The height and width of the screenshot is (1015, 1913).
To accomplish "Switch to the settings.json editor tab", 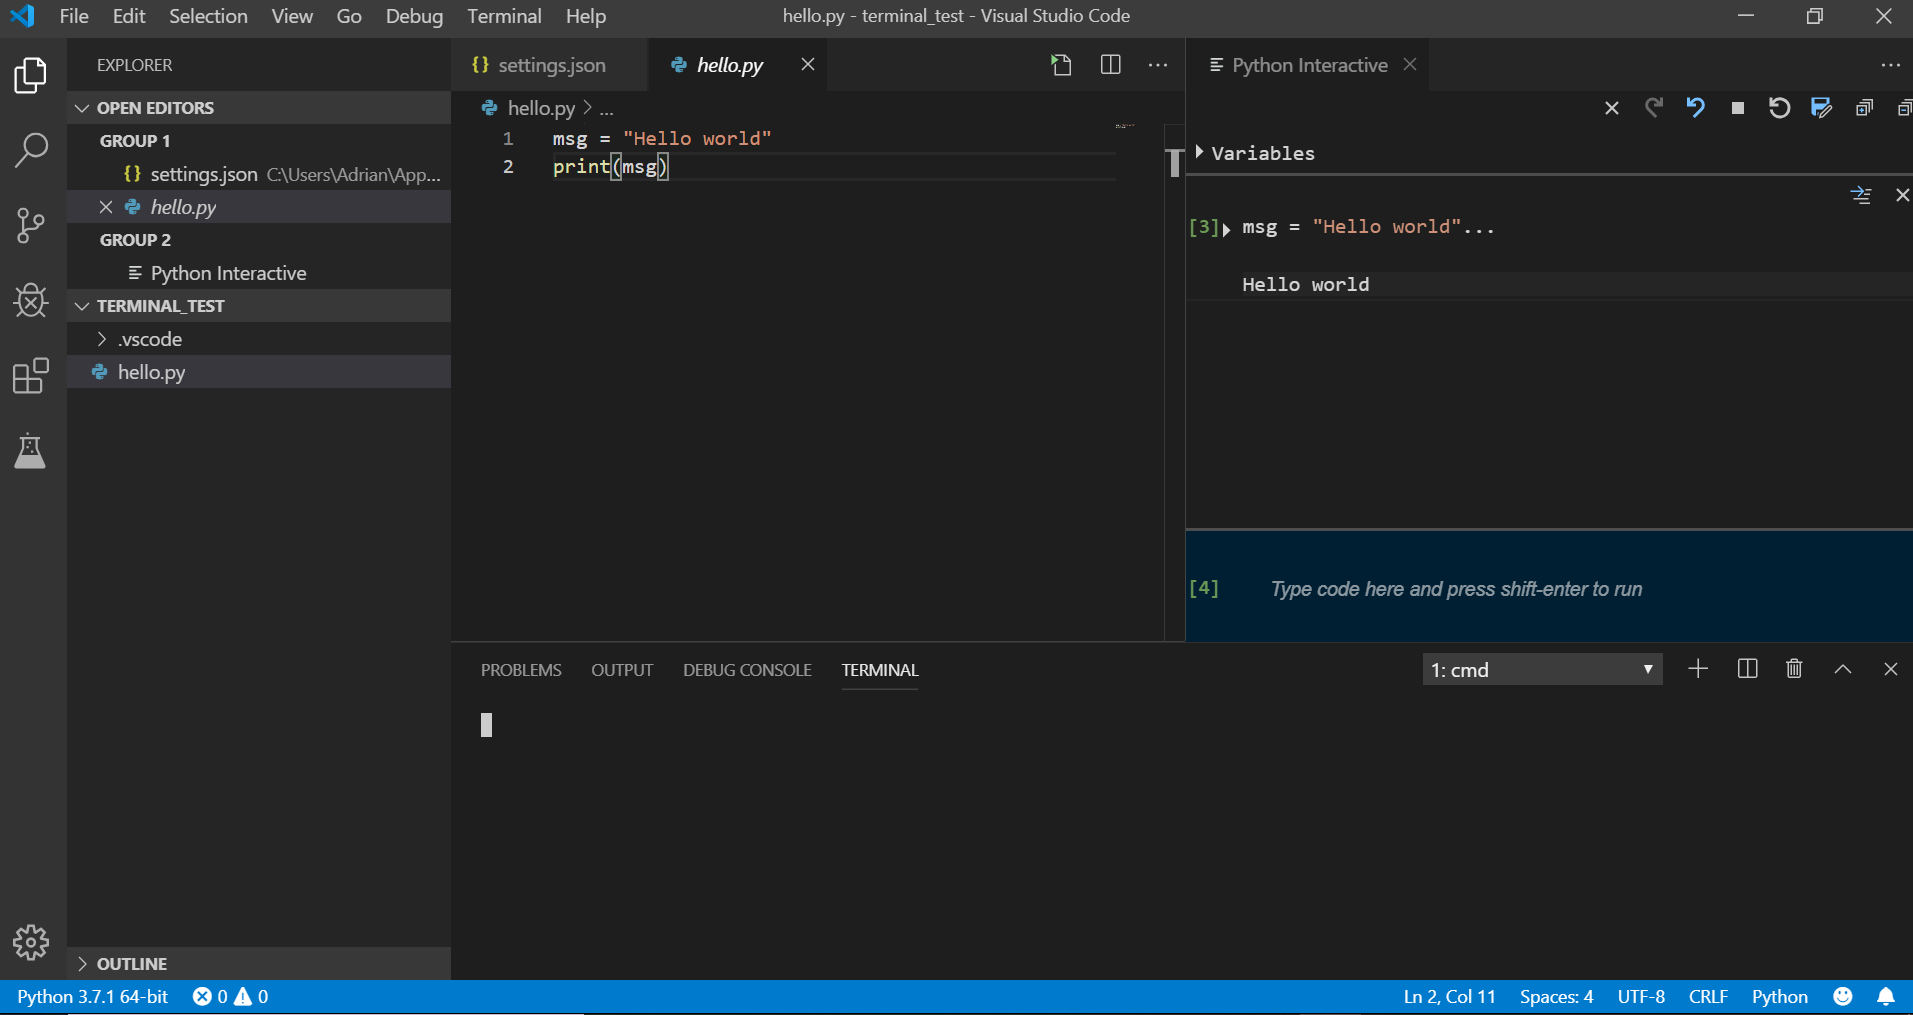I will click(551, 65).
